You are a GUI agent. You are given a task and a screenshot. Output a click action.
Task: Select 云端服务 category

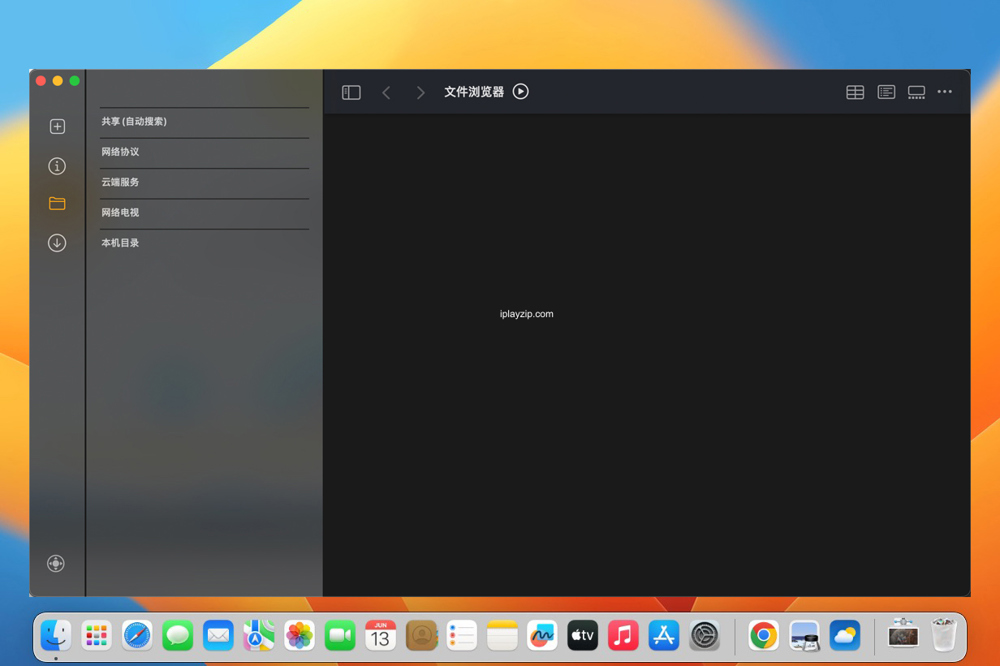tap(204, 182)
